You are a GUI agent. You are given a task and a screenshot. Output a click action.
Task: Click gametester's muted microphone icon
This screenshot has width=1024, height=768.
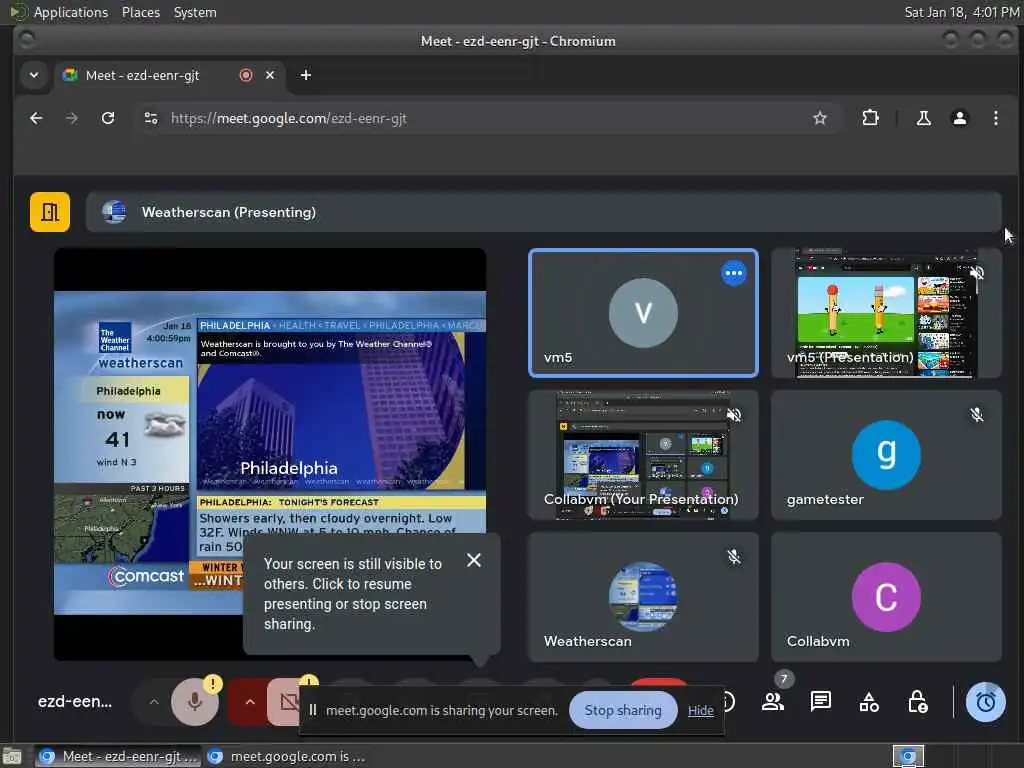[x=977, y=415]
